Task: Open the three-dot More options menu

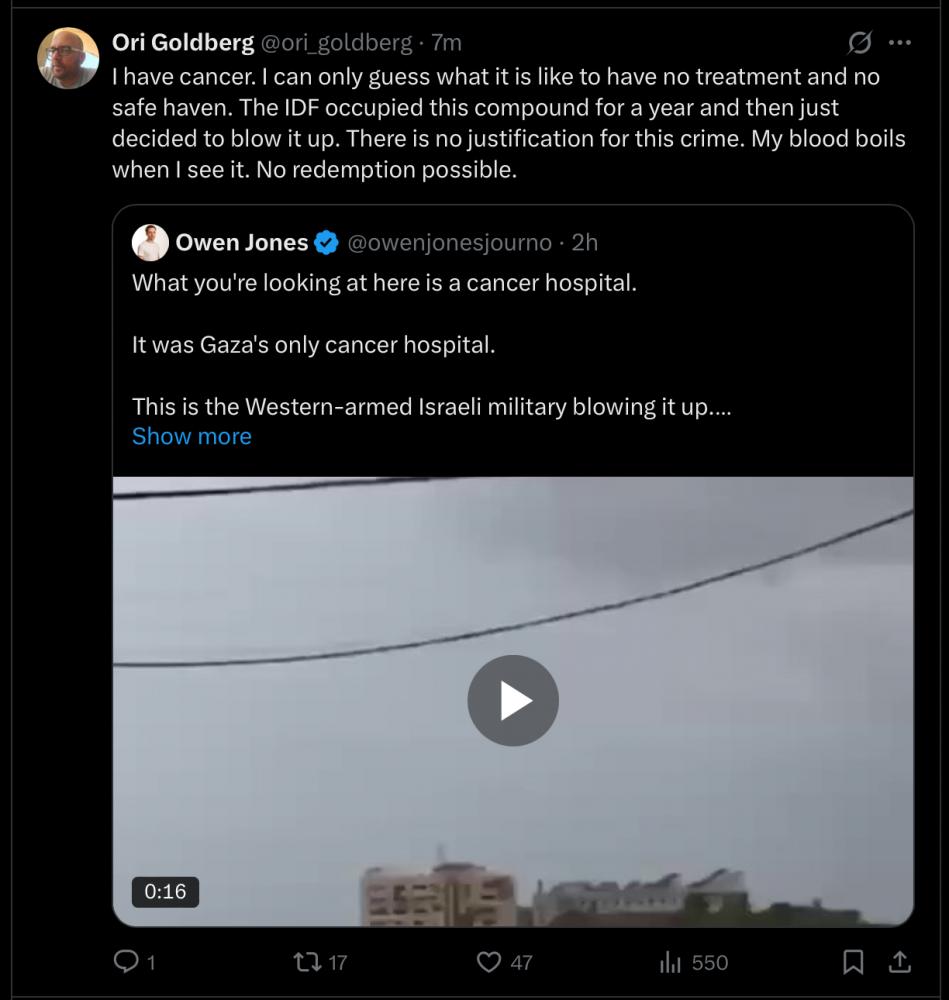Action: pyautogui.click(x=900, y=43)
